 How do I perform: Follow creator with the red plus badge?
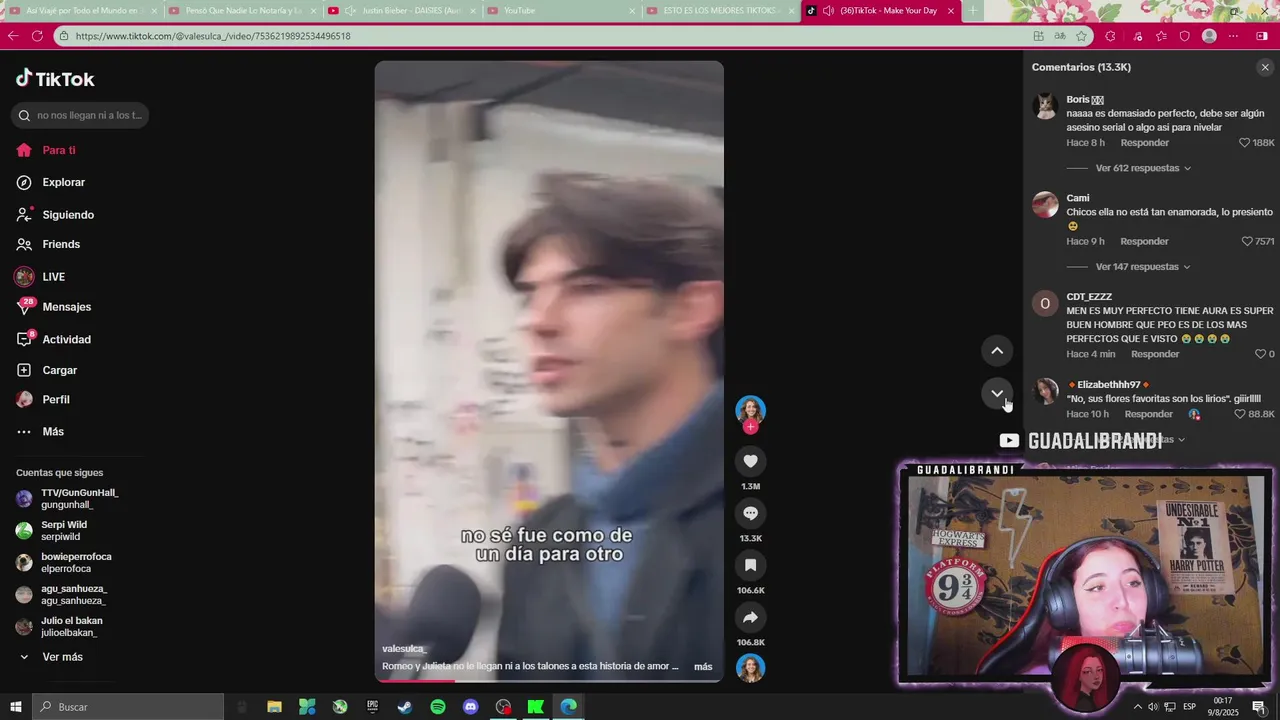pos(750,427)
